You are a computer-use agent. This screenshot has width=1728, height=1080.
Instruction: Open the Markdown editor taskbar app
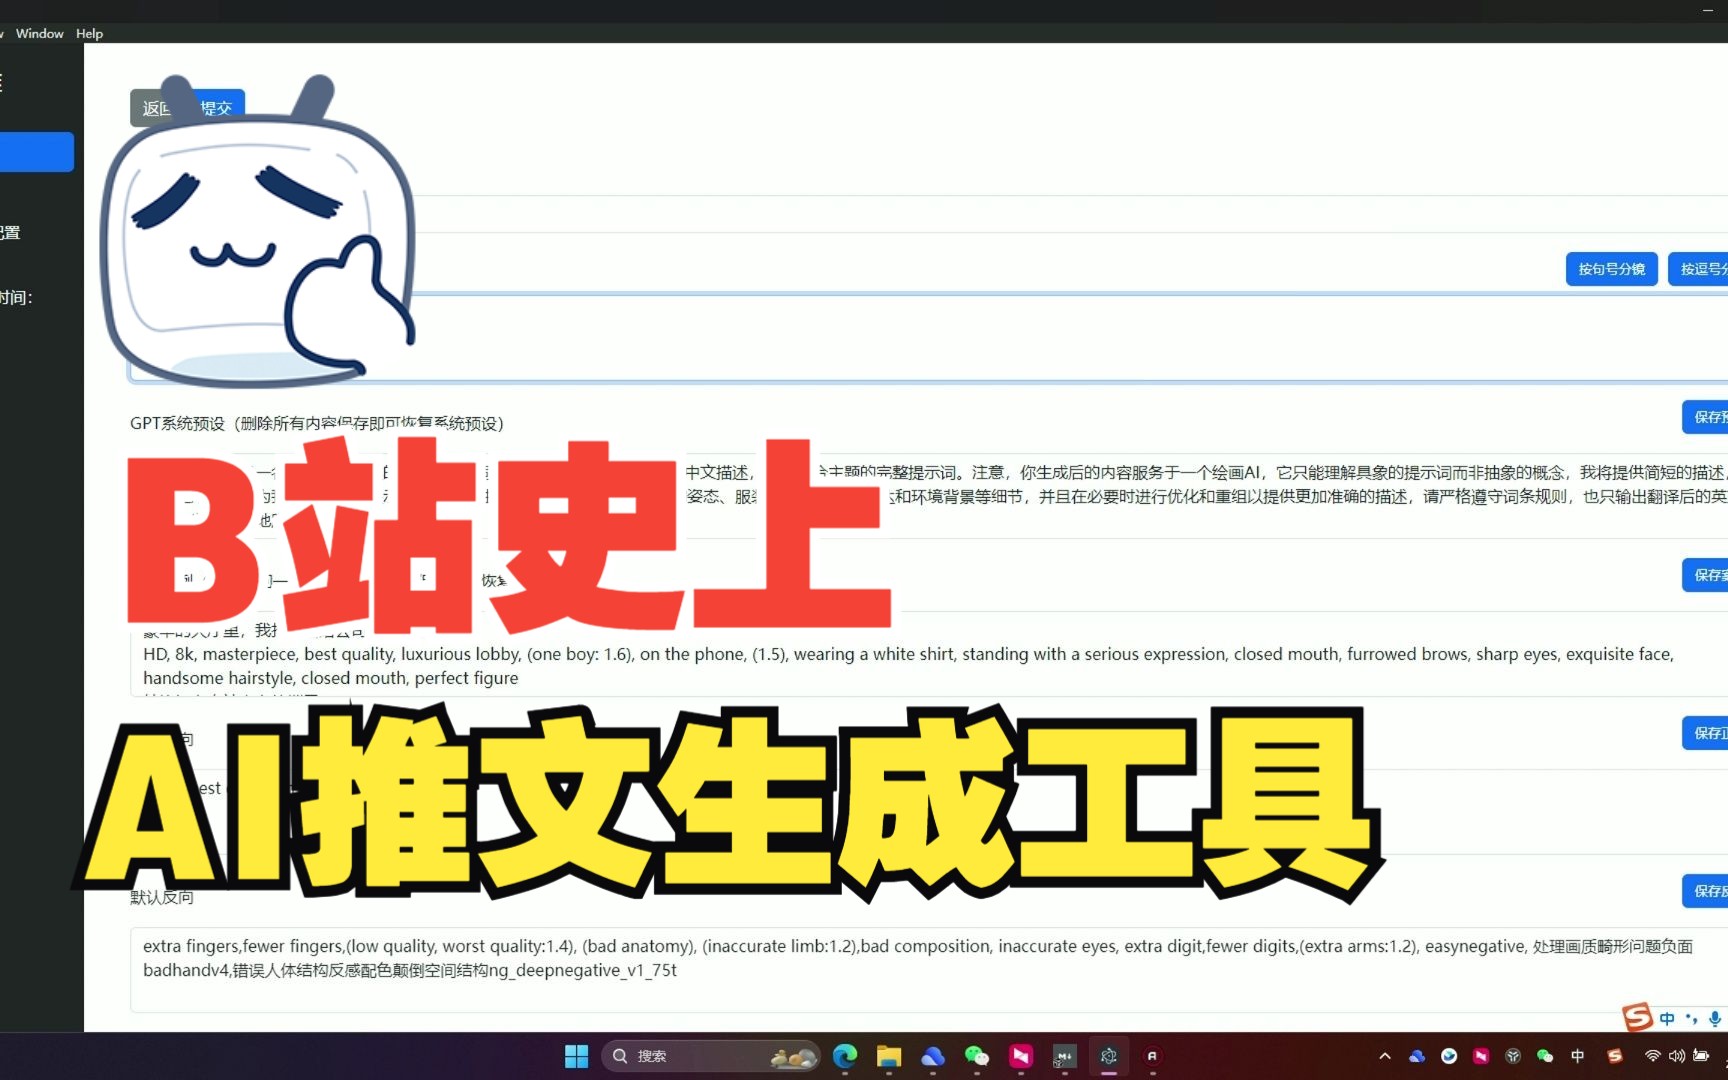1065,1056
